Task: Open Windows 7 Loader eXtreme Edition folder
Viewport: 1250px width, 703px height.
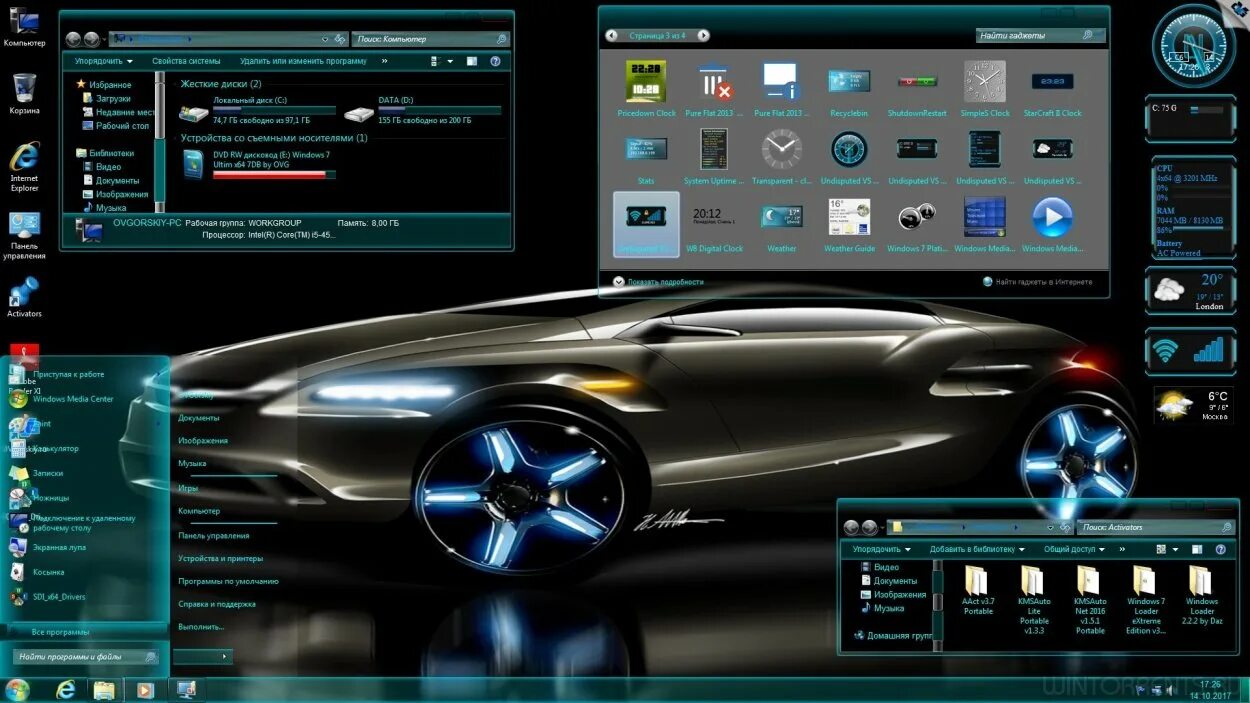Action: (1146, 600)
